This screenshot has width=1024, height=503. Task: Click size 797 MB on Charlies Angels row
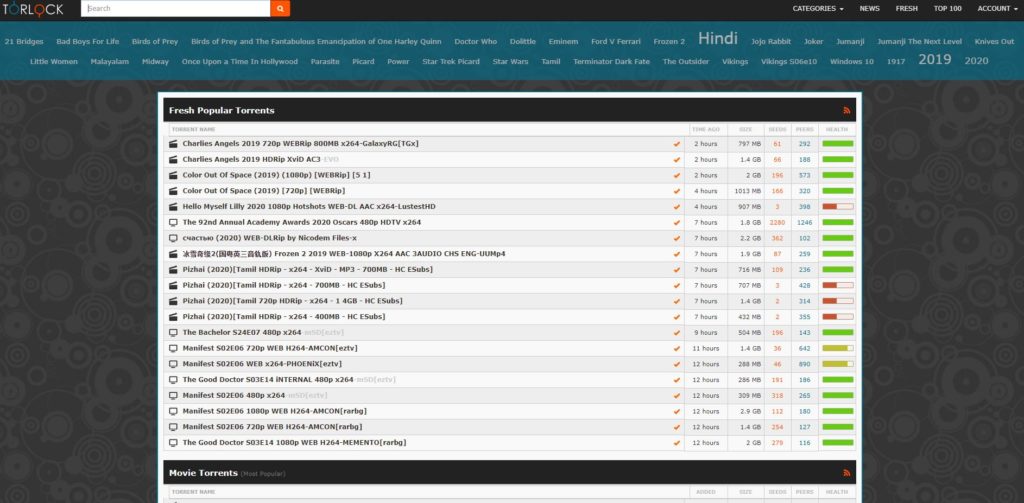tap(750, 144)
